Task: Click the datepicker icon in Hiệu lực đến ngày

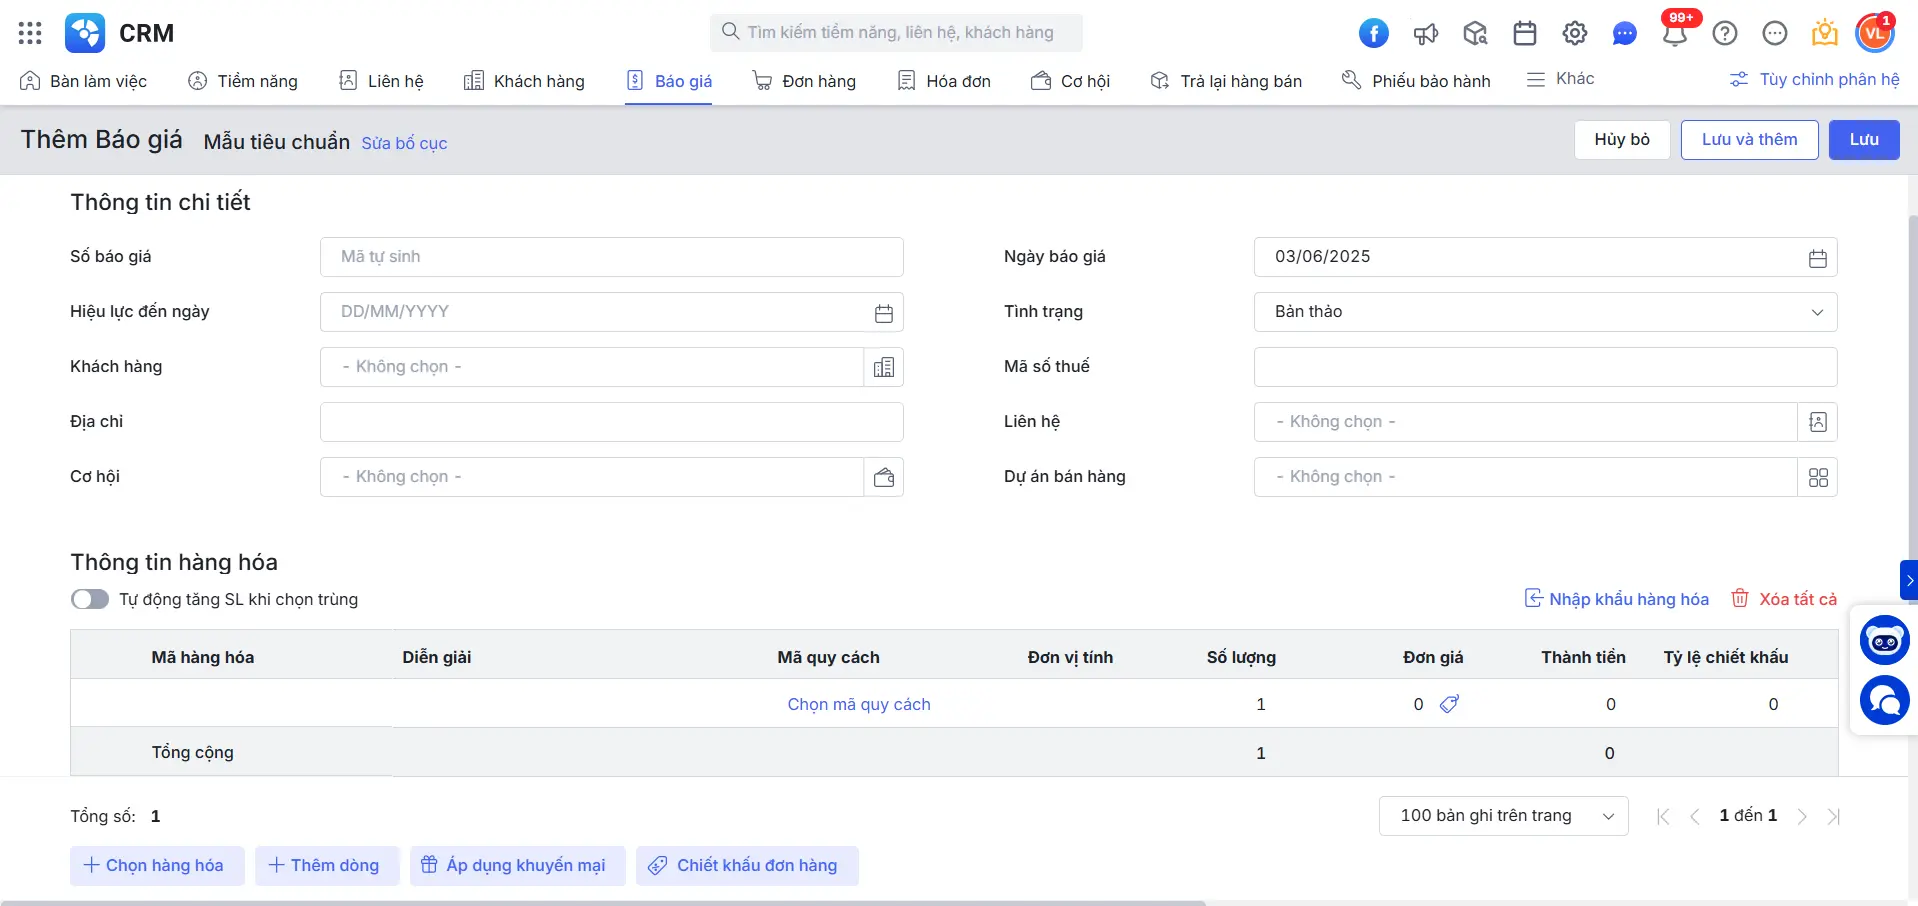Action: pyautogui.click(x=883, y=312)
